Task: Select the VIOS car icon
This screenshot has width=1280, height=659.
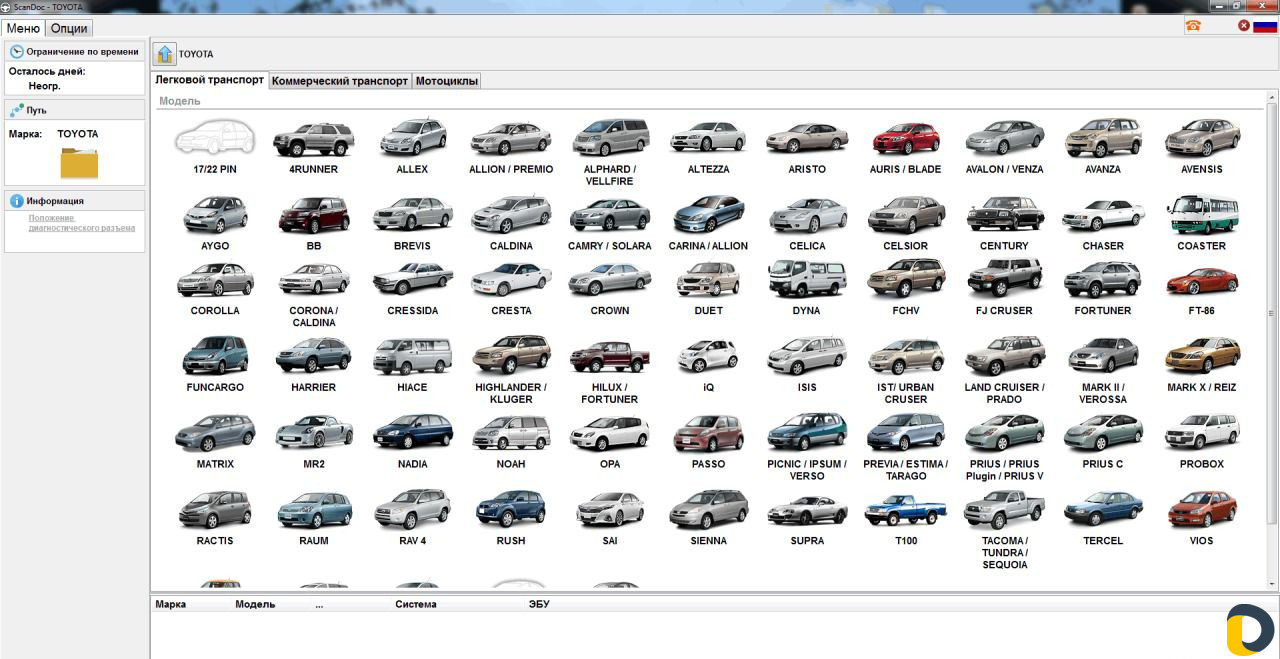Action: pyautogui.click(x=1202, y=509)
